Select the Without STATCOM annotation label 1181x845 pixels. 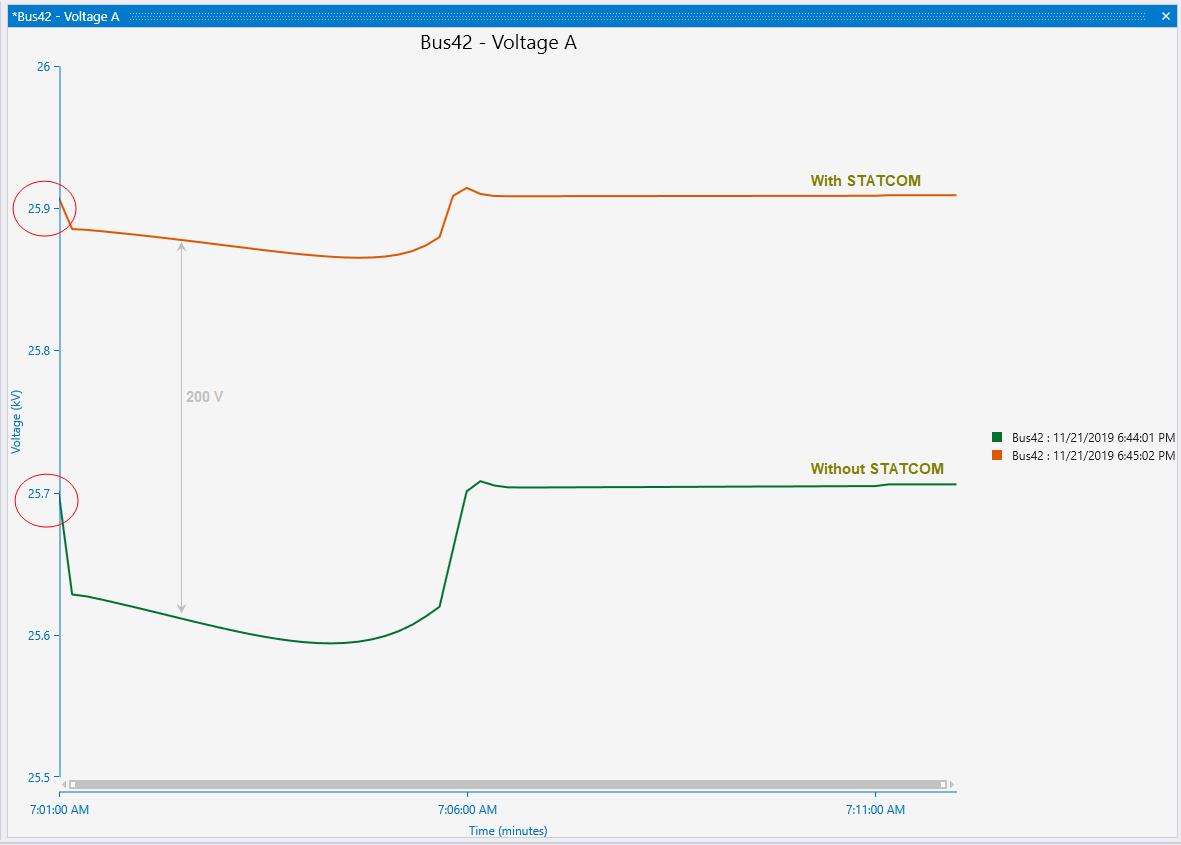coord(875,469)
